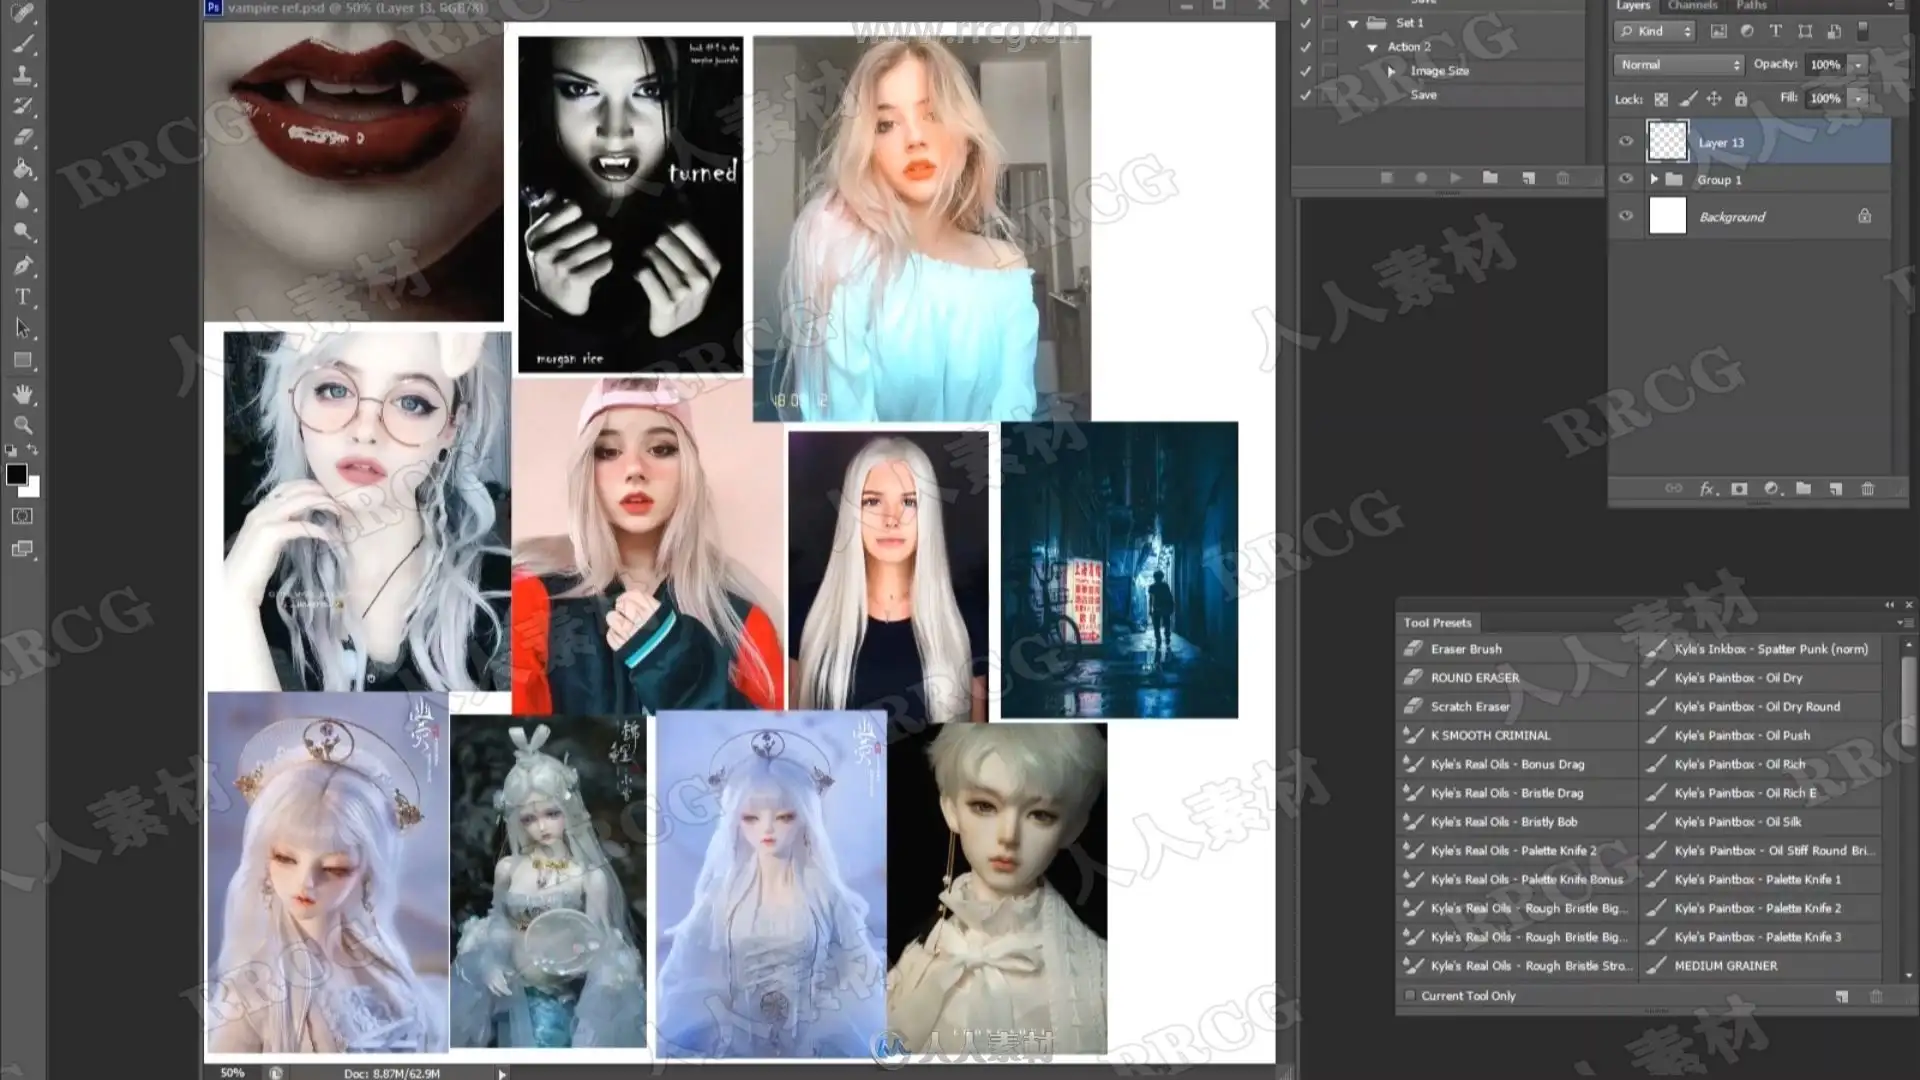Switch to the Channels tab
This screenshot has height=1080, width=1920.
pos(1692,6)
